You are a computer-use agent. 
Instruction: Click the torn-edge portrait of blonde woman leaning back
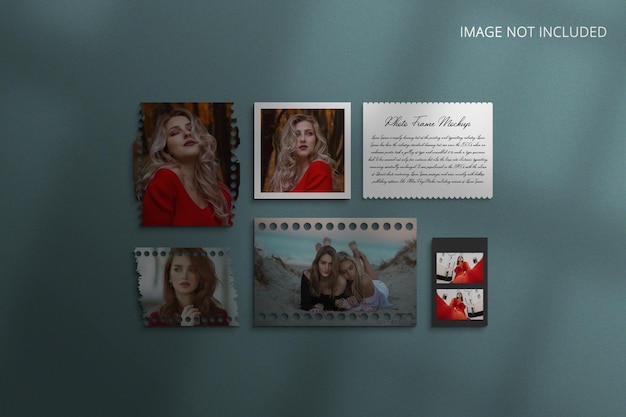[186, 165]
